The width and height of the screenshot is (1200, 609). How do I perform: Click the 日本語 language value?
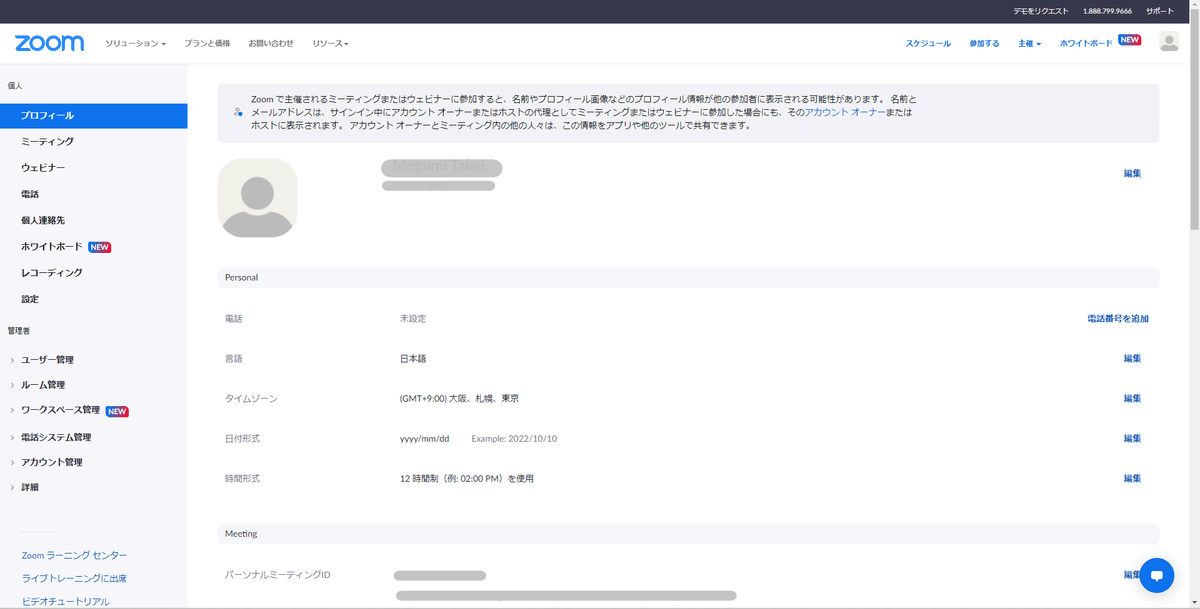[413, 358]
